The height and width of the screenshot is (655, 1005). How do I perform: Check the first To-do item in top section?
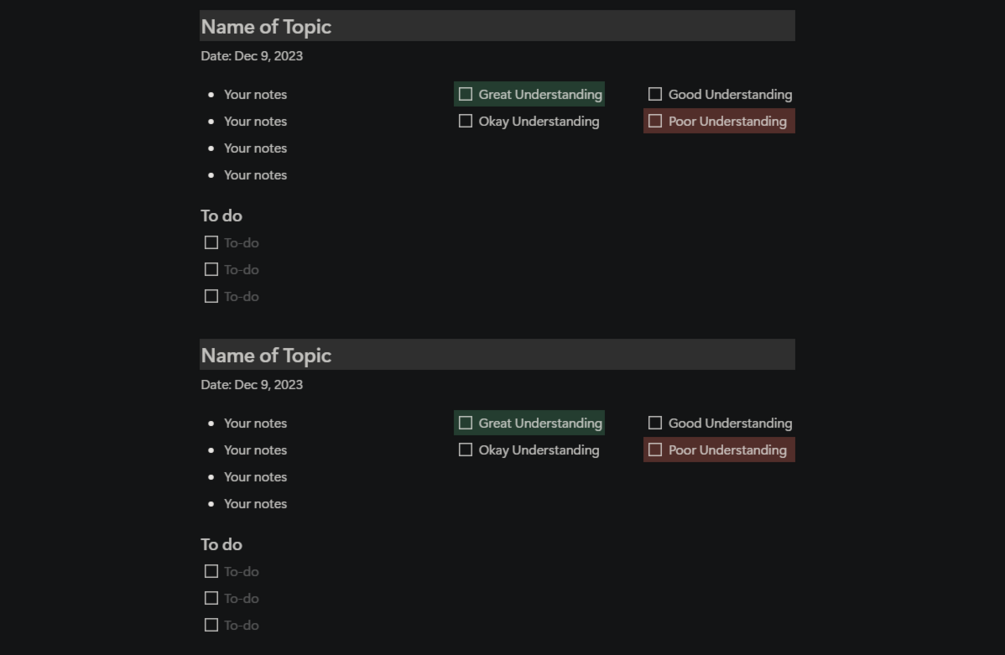(x=211, y=242)
